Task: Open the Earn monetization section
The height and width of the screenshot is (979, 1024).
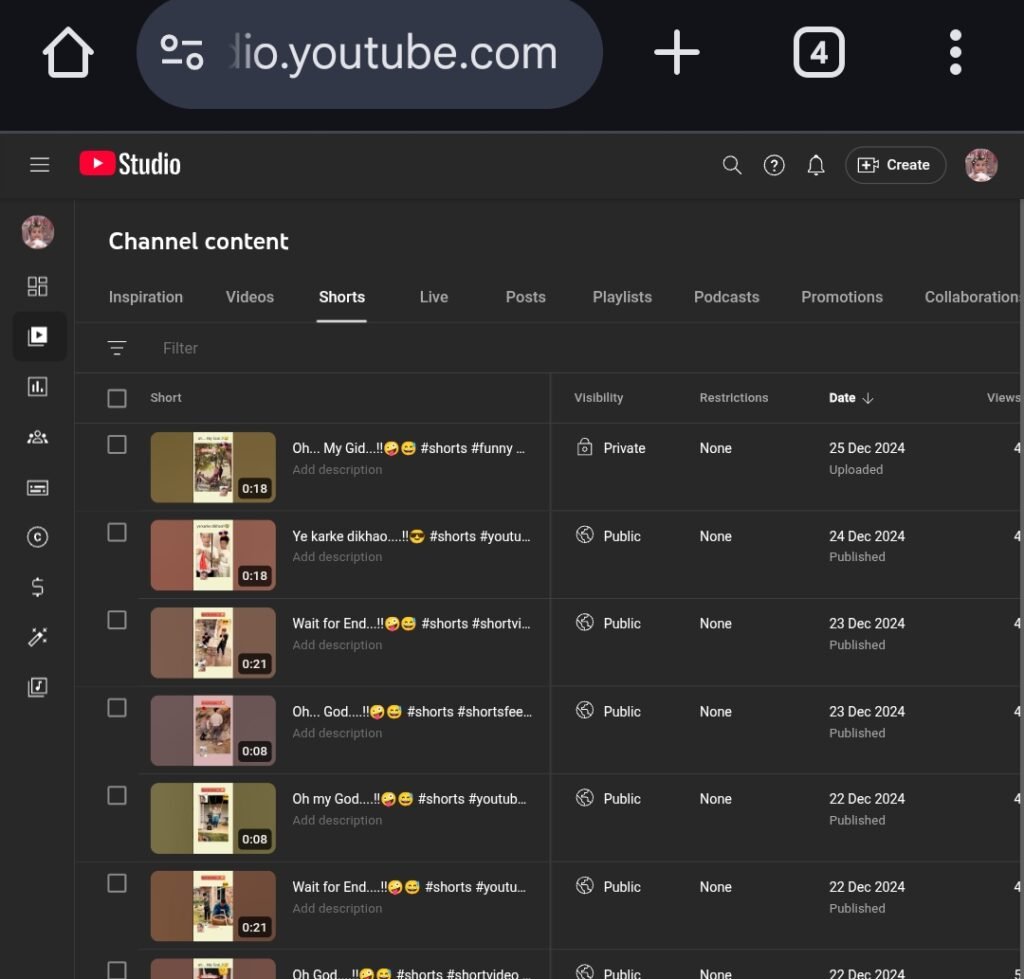Action: point(37,587)
